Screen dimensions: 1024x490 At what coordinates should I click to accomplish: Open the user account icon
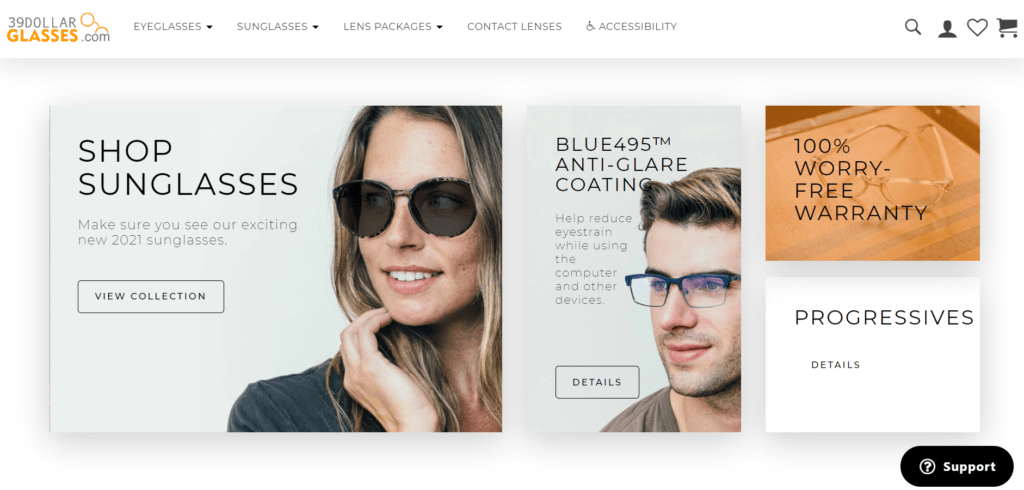coord(947,28)
